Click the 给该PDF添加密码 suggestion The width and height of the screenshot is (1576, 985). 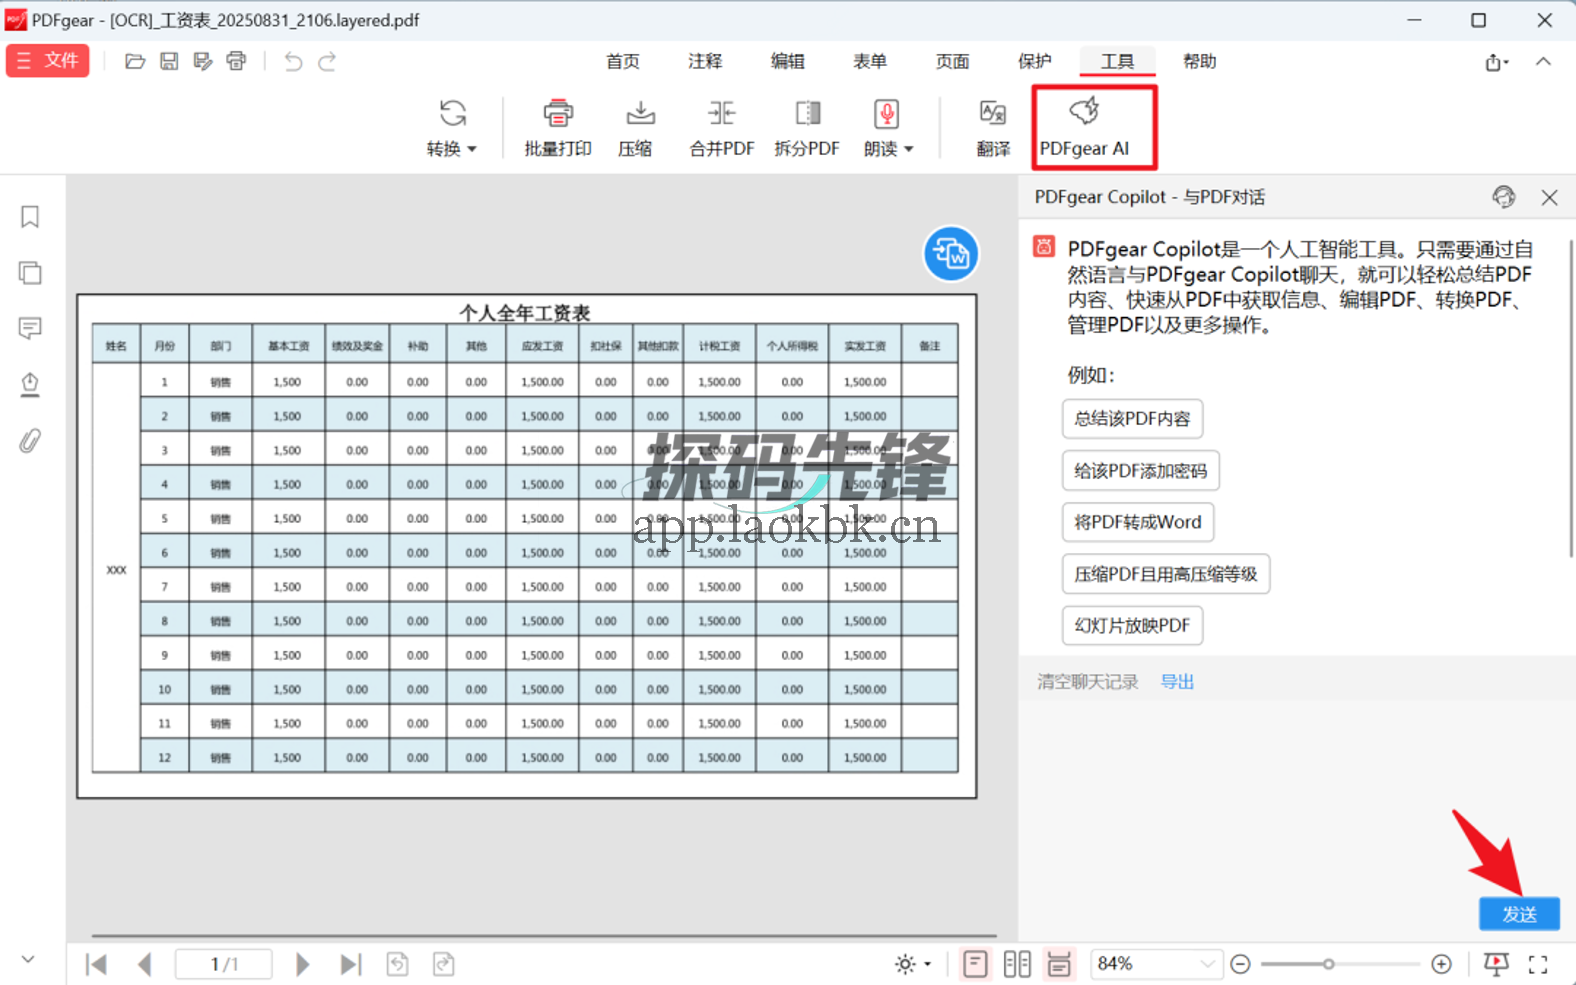click(x=1141, y=471)
